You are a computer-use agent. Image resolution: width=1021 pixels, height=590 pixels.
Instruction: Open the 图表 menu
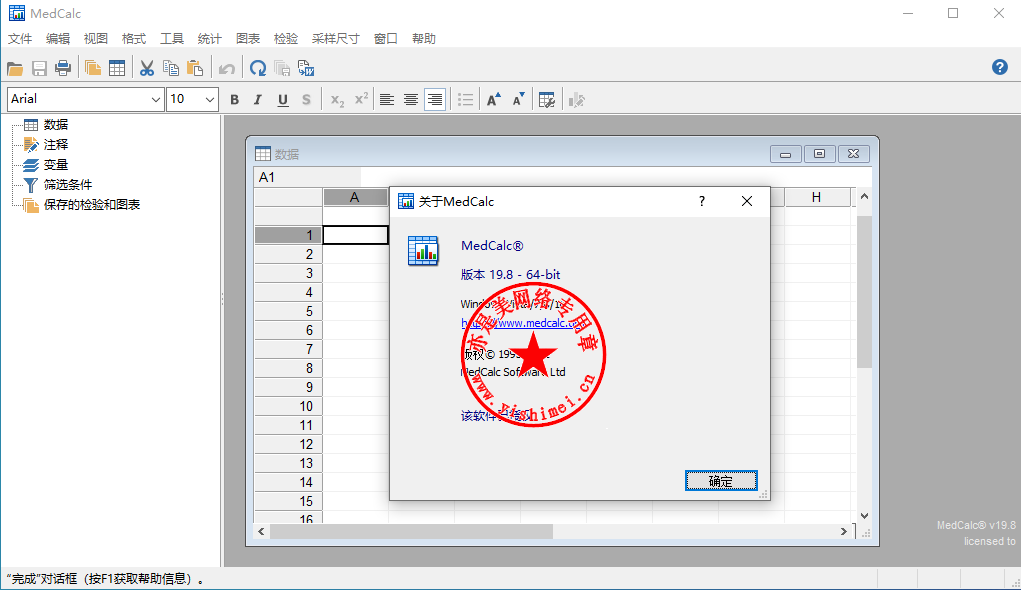[248, 38]
